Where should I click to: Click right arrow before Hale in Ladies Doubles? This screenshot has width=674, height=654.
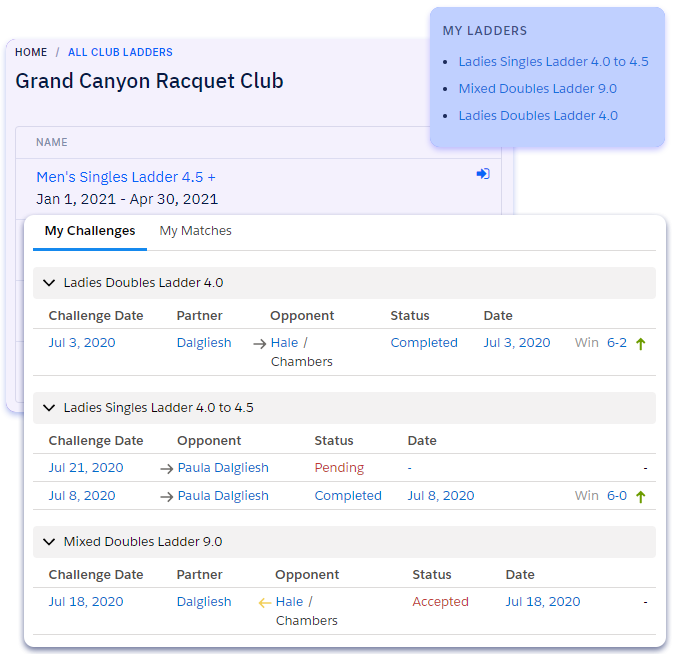[259, 343]
